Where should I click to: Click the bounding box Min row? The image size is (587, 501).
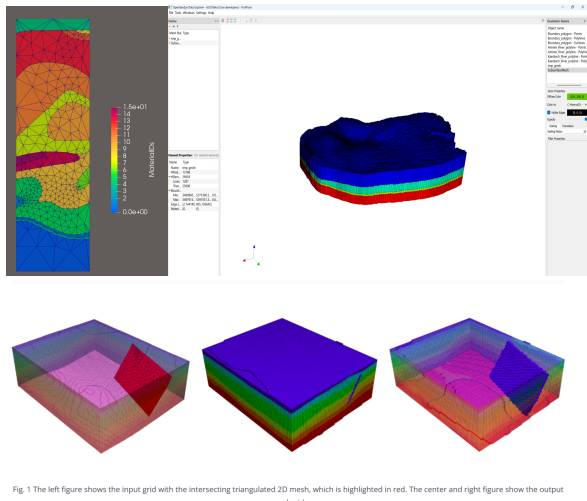[x=194, y=195]
